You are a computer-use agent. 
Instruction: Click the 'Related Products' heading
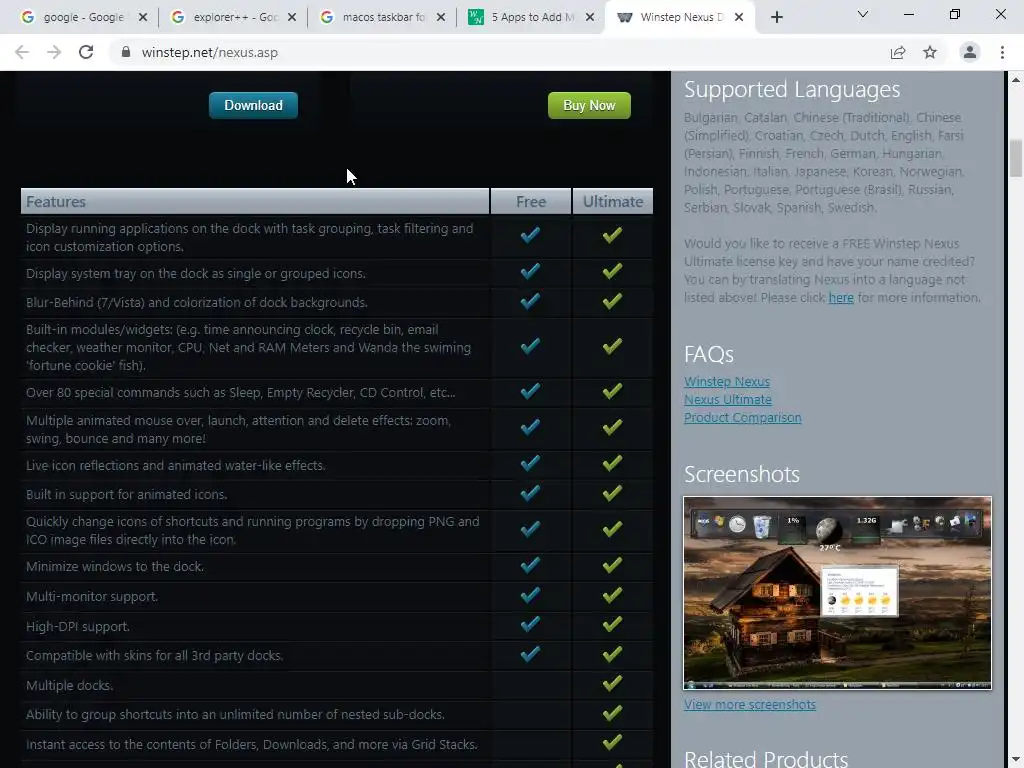tap(766, 759)
